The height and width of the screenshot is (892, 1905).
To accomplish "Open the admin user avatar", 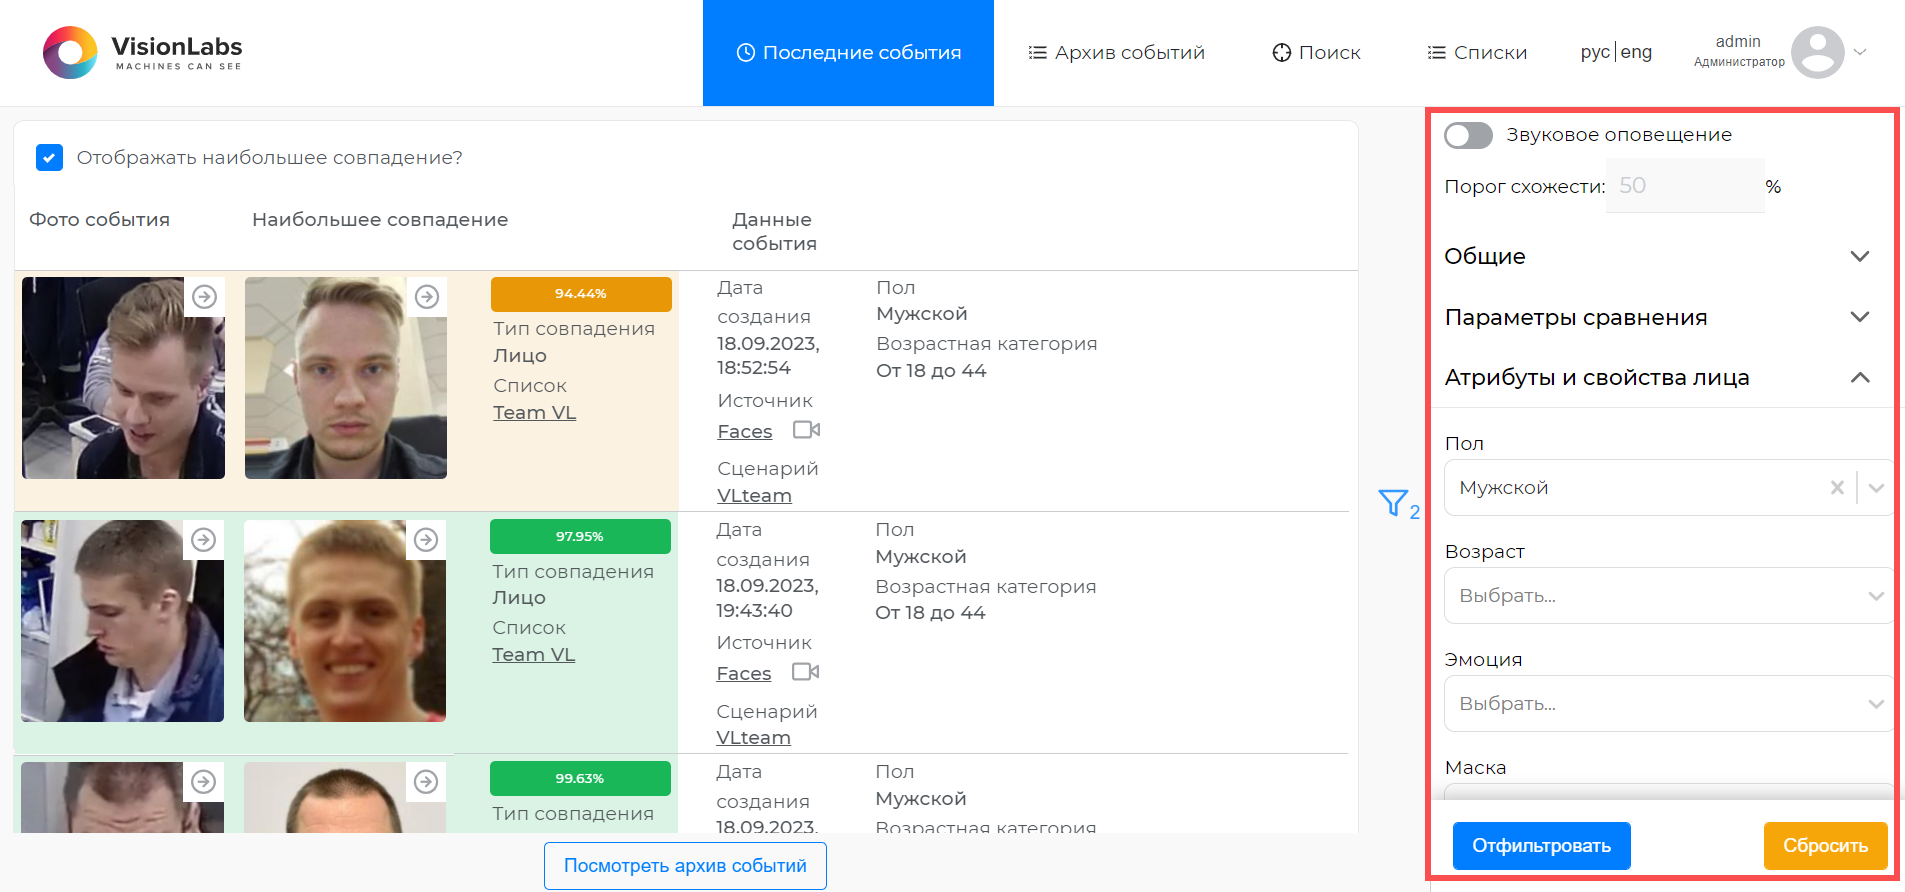I will (1817, 52).
